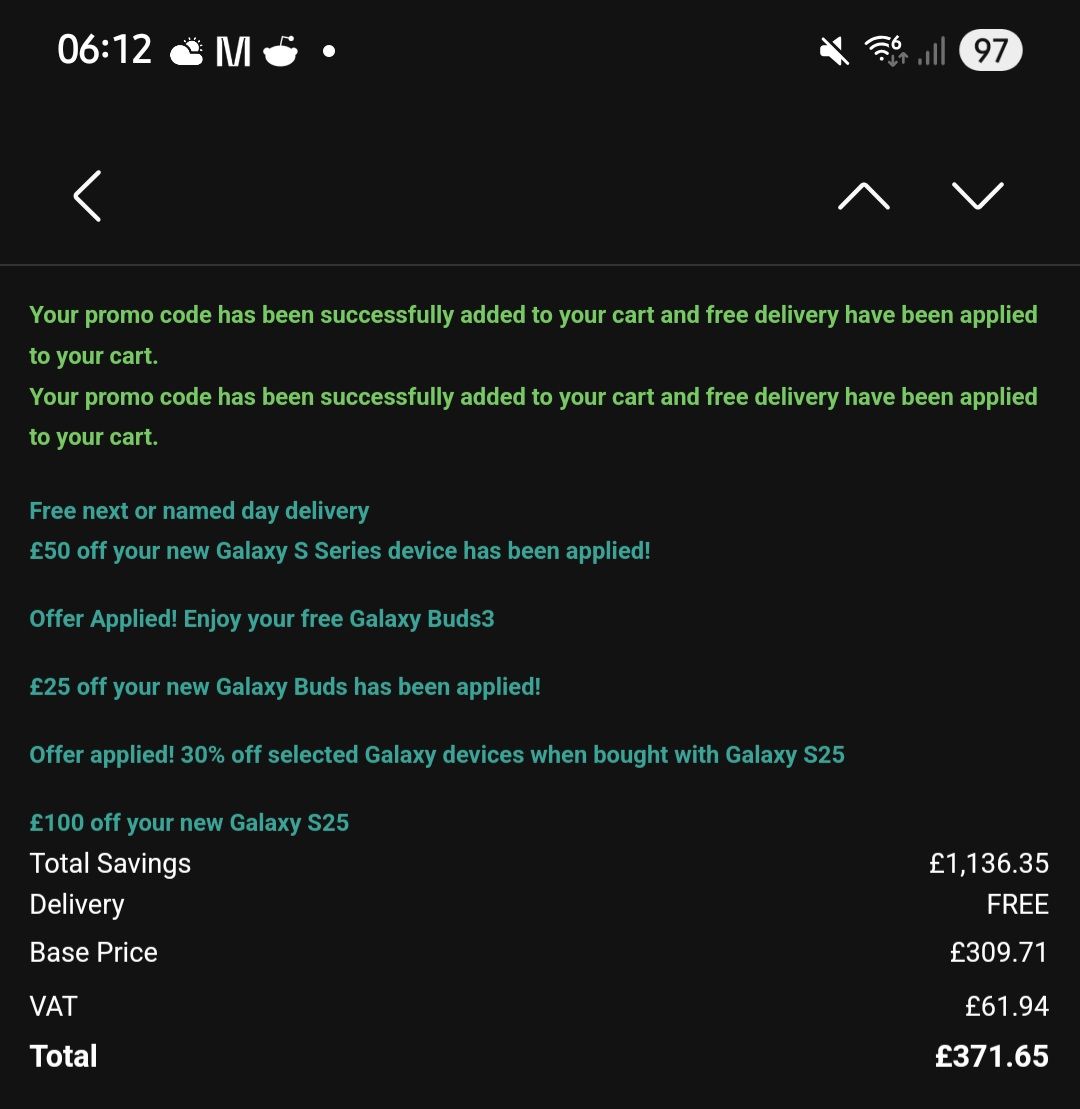Tap the muted sound status icon
The image size is (1080, 1109).
click(834, 51)
